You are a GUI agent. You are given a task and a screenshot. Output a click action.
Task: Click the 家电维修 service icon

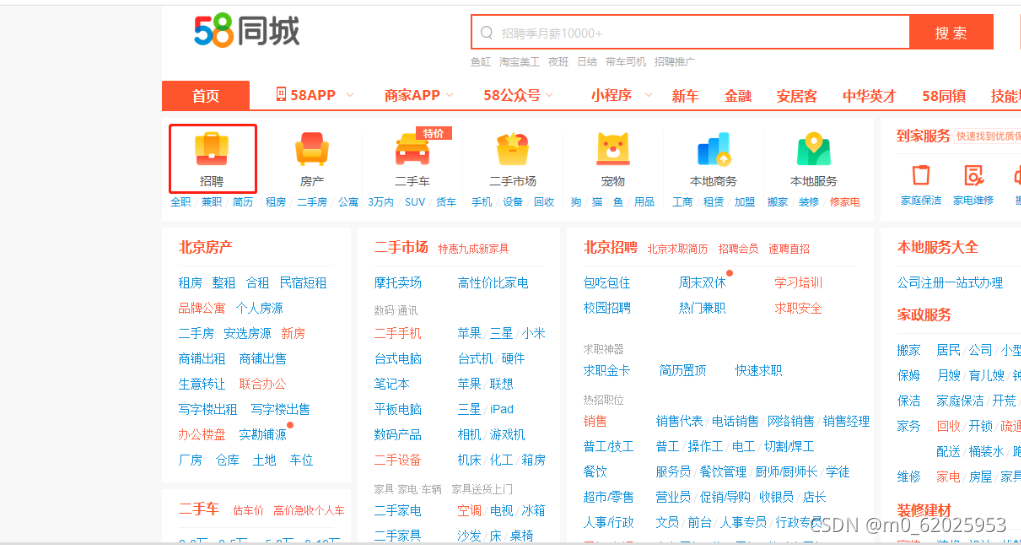(973, 176)
